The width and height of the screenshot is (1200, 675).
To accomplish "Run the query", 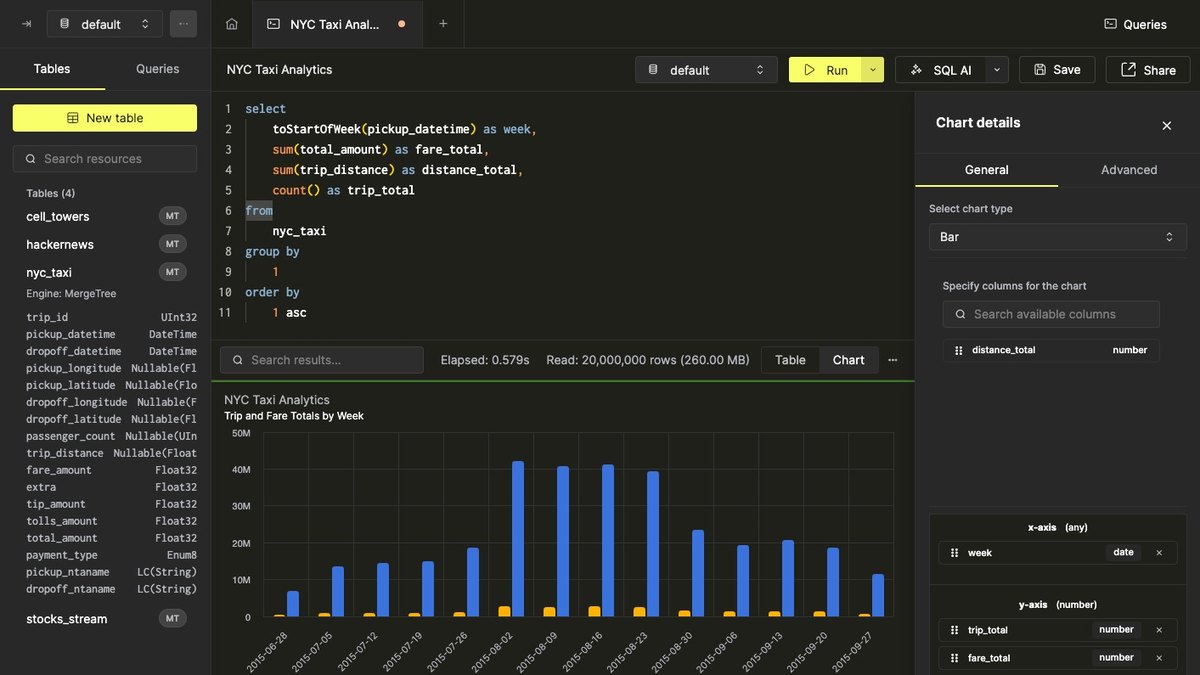I will [826, 70].
